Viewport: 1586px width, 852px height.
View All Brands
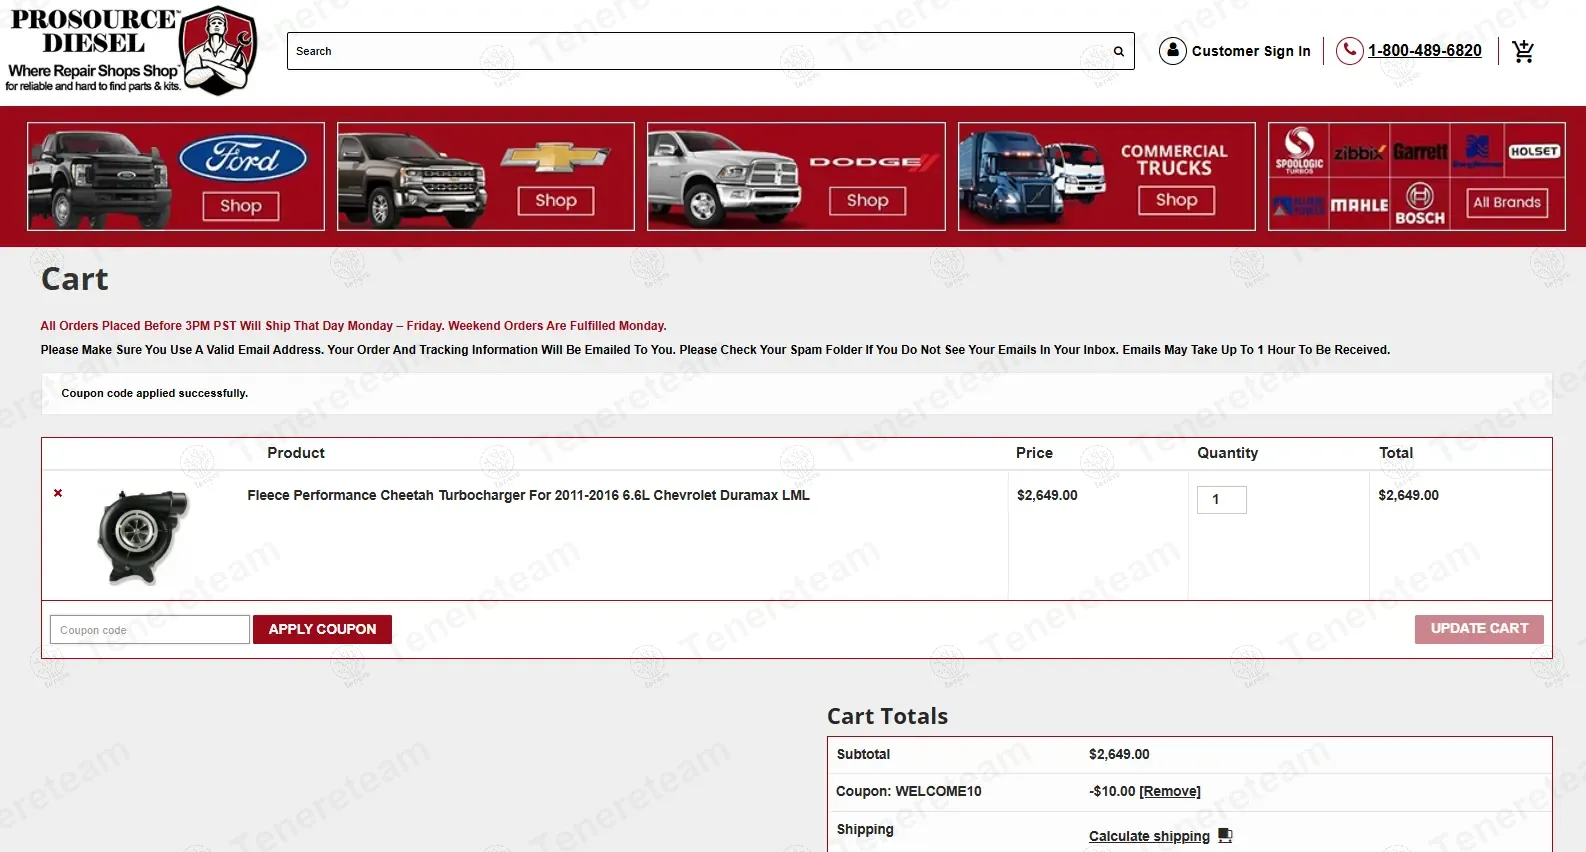(x=1506, y=202)
